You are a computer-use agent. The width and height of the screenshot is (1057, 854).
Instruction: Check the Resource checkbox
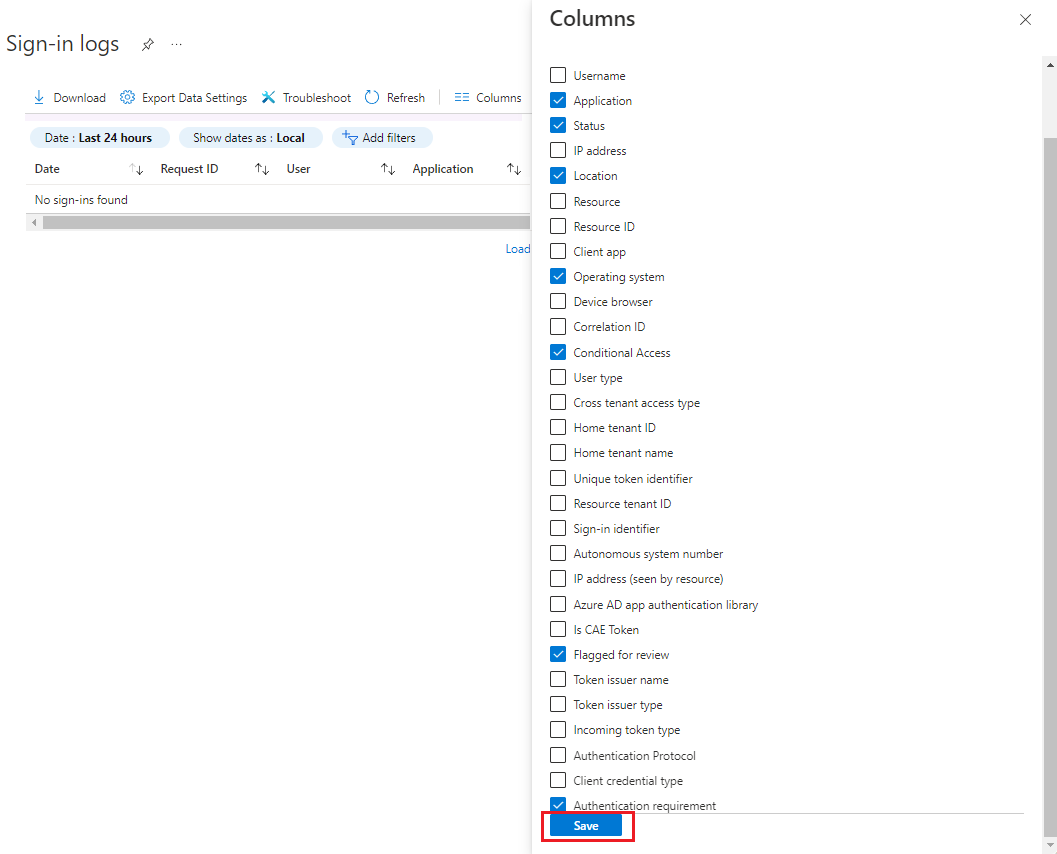click(558, 202)
